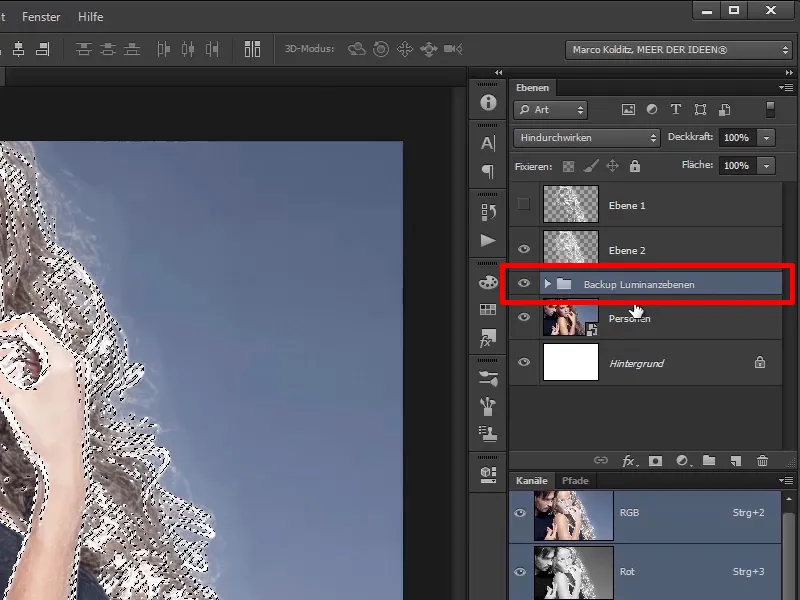Click the 3D scale video-camera icon
The width and height of the screenshot is (800, 600).
click(x=453, y=49)
